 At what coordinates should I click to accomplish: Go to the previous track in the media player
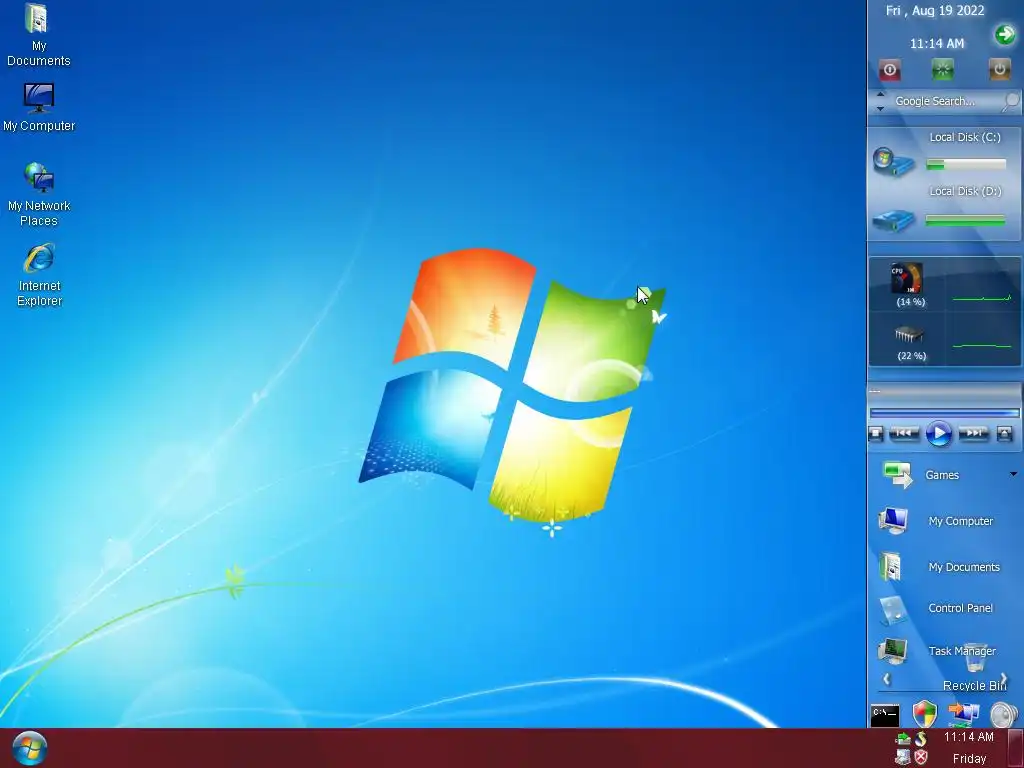[x=904, y=433]
